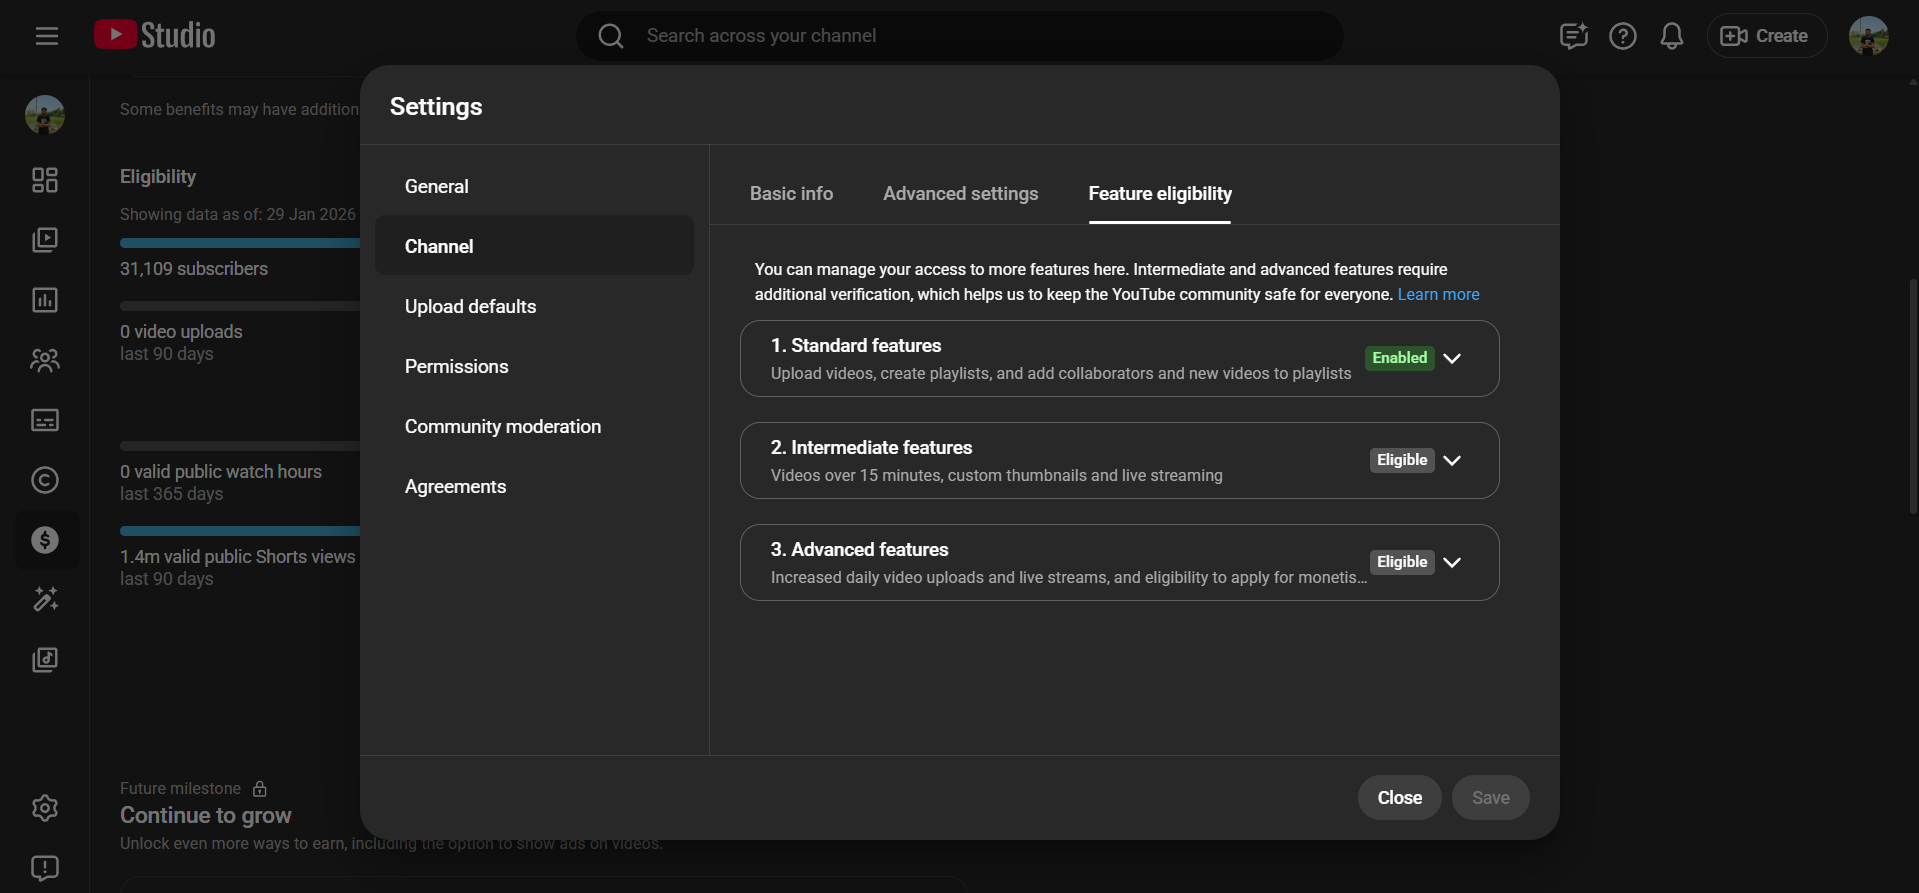Expand the Intermediate features section

[x=1452, y=460]
